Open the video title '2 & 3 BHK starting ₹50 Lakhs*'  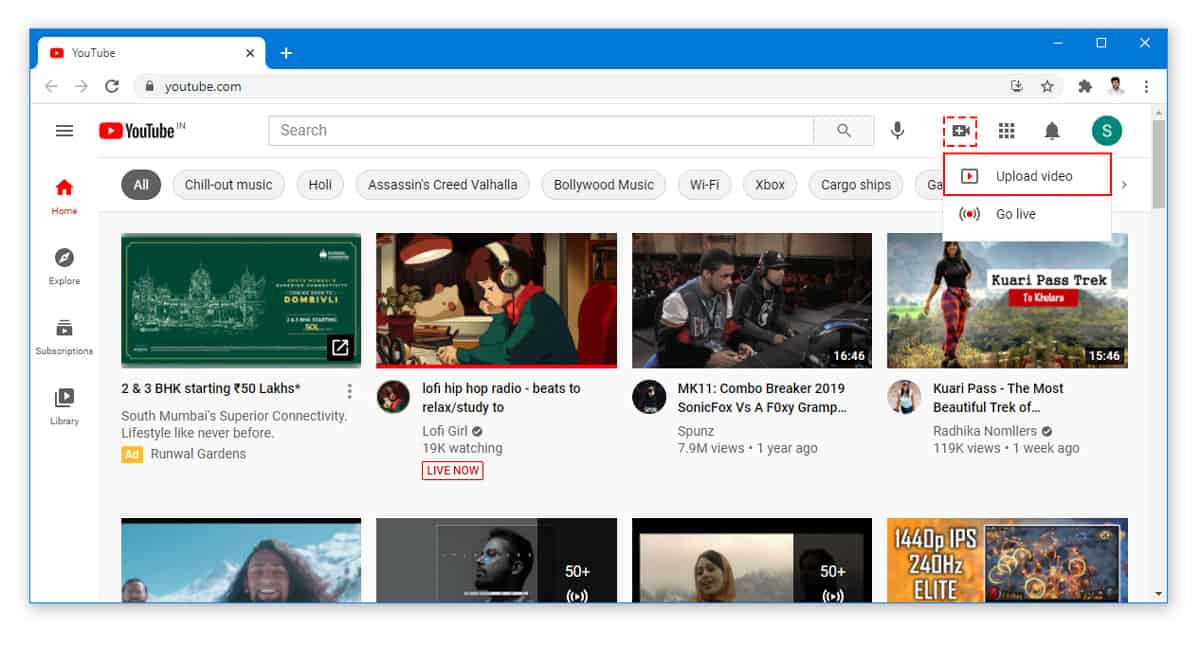211,388
